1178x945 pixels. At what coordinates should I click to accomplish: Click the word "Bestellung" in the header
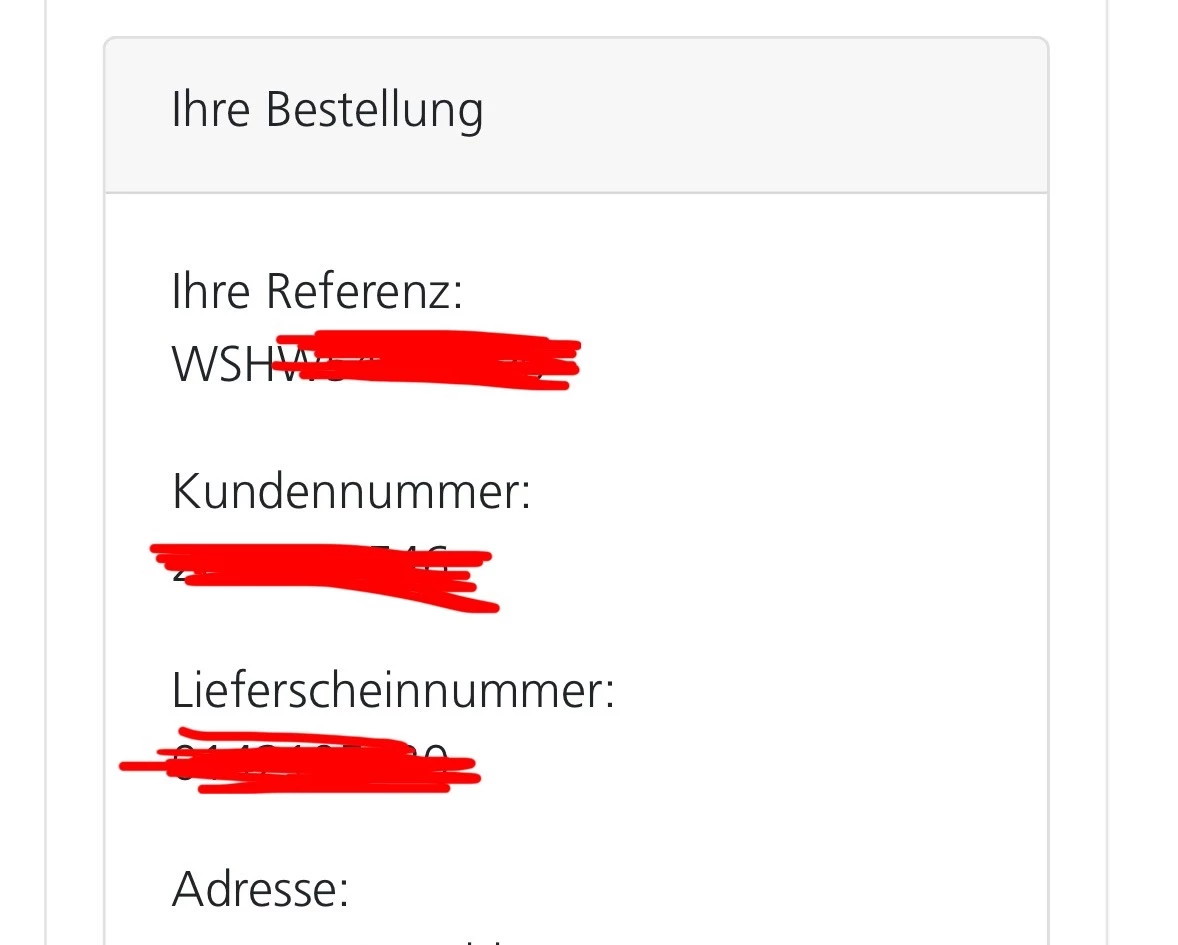point(374,110)
